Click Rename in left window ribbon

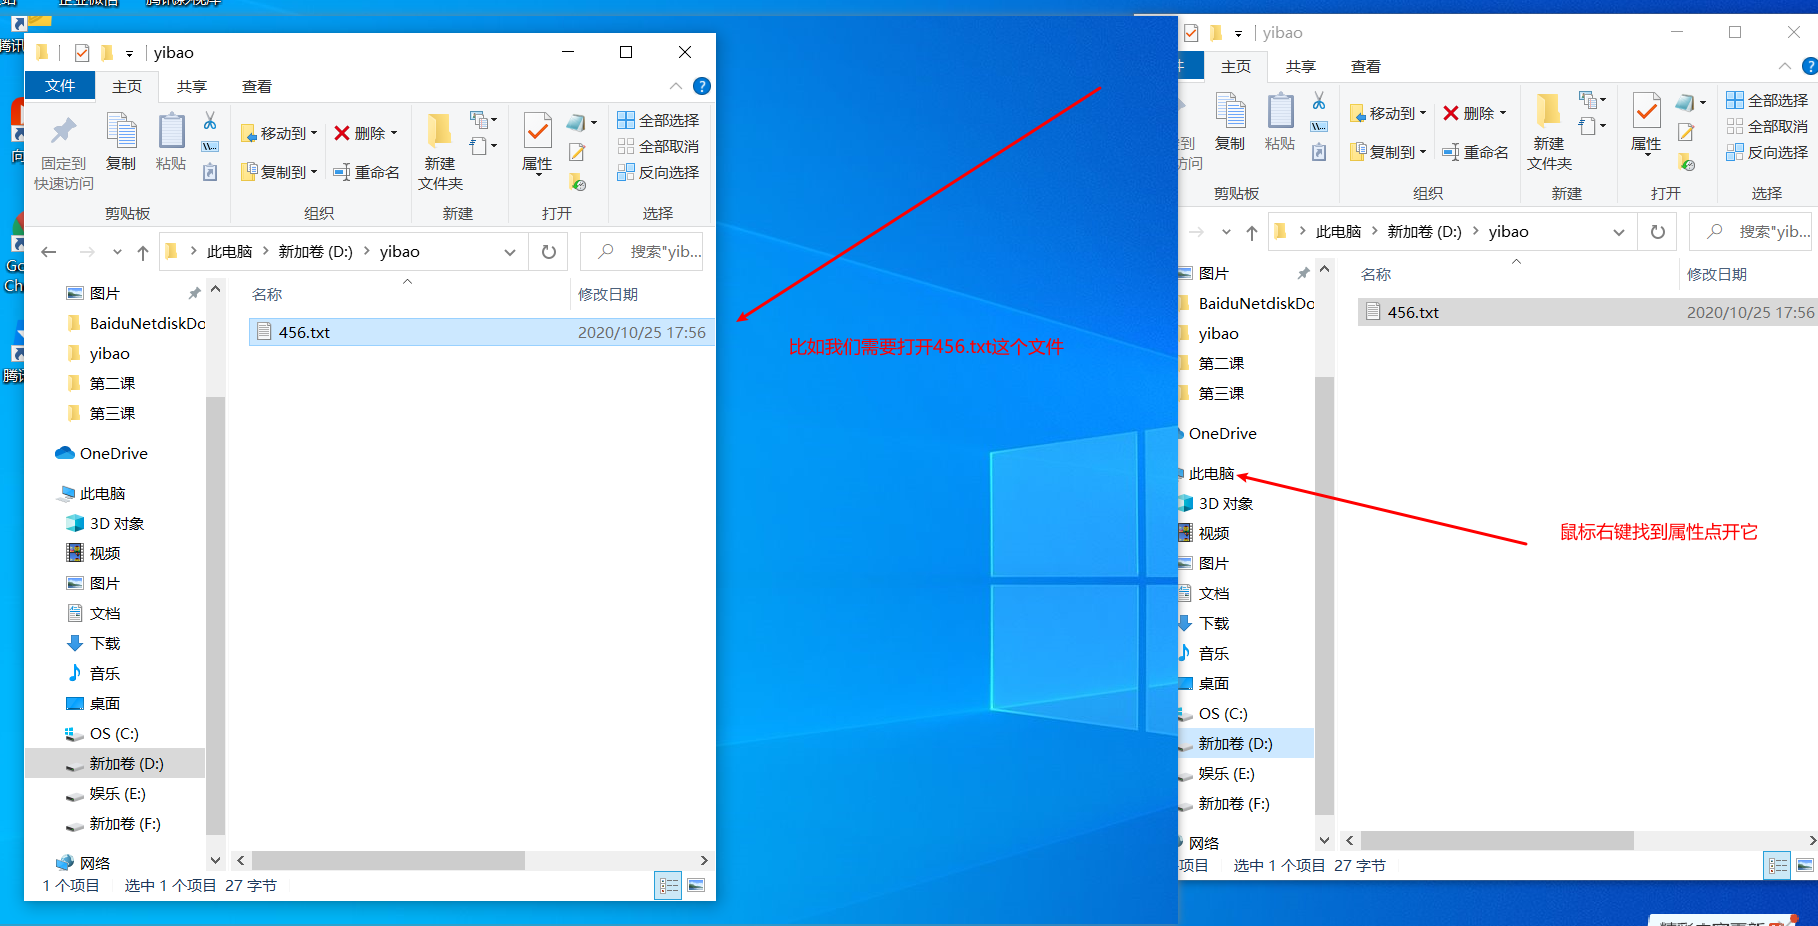point(366,172)
